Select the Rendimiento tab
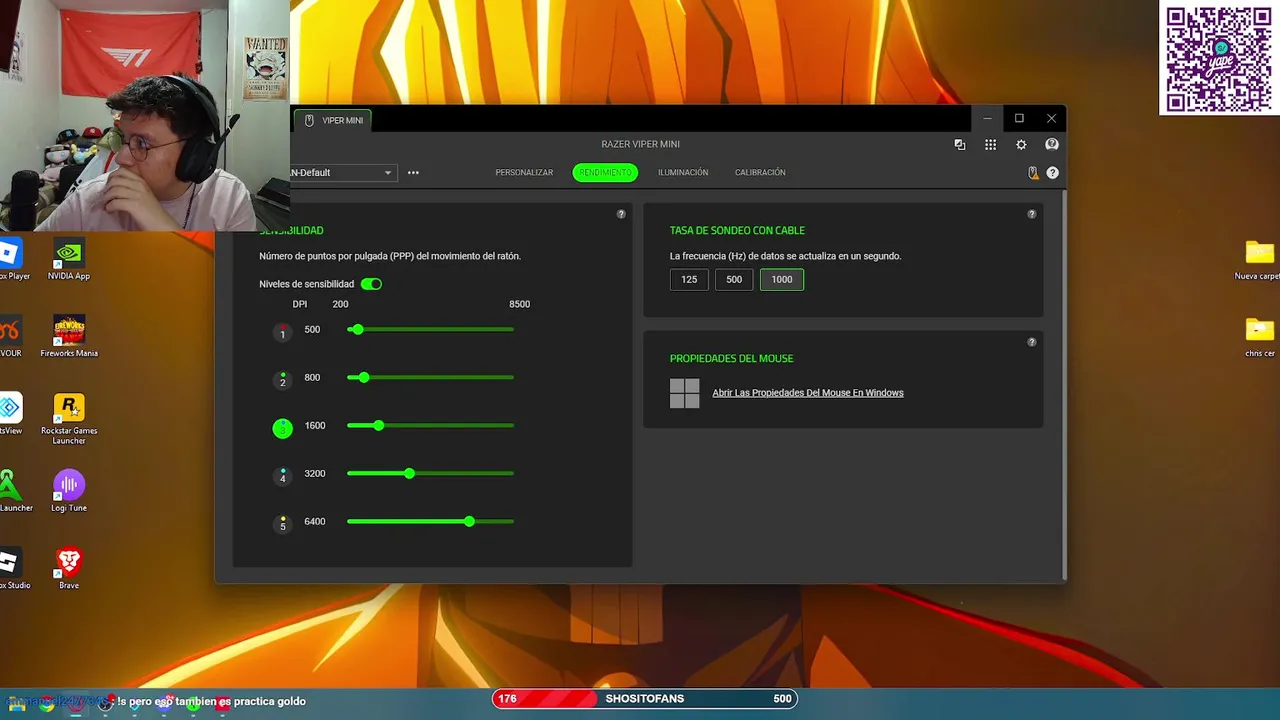 point(605,173)
